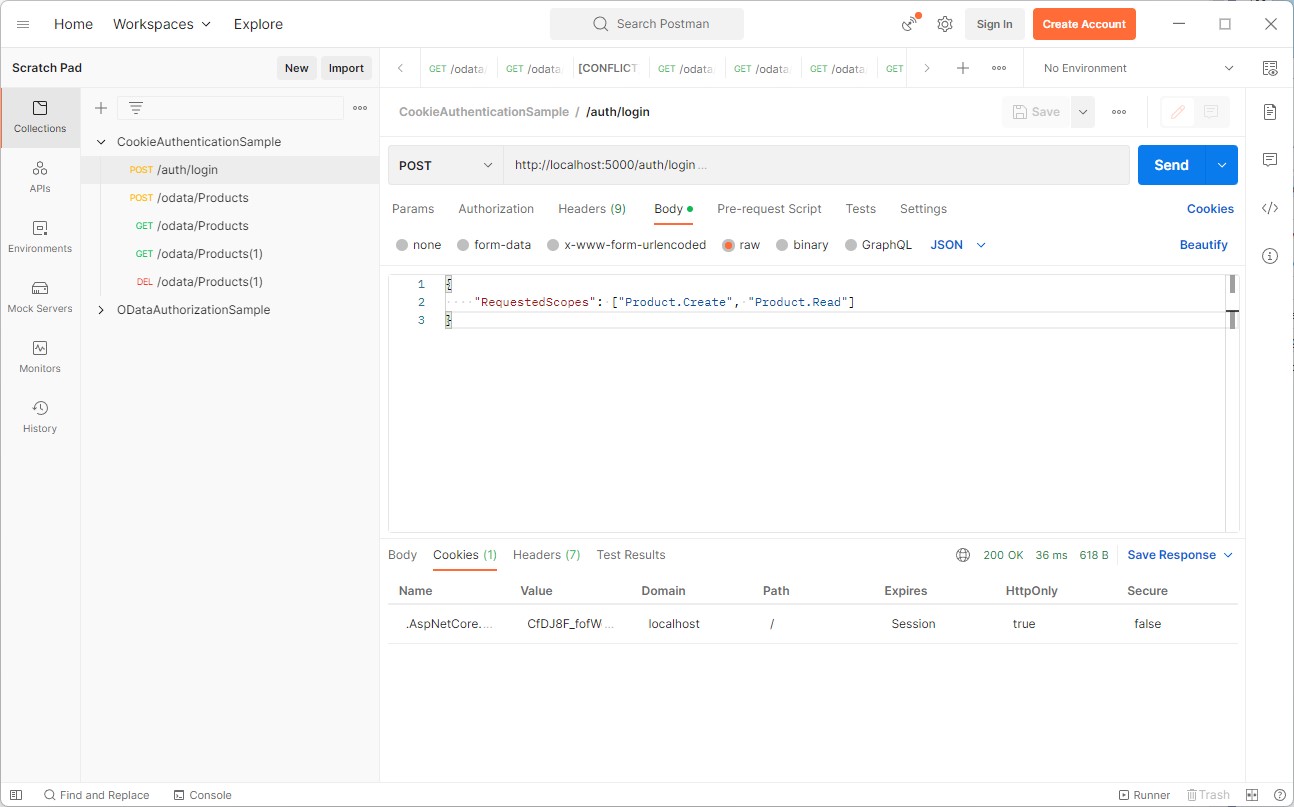
Task: Open collections panel more options ellipsis
Action: pos(360,108)
